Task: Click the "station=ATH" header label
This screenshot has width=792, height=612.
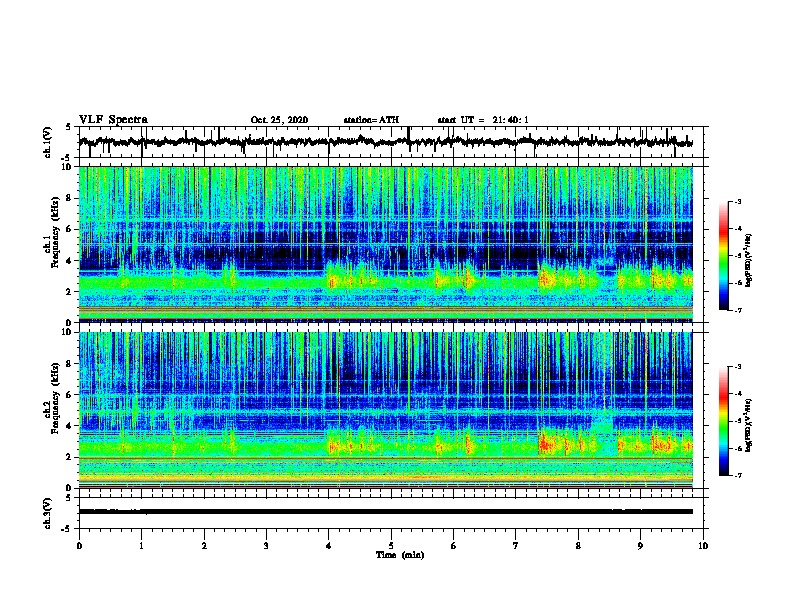Action: click(371, 120)
